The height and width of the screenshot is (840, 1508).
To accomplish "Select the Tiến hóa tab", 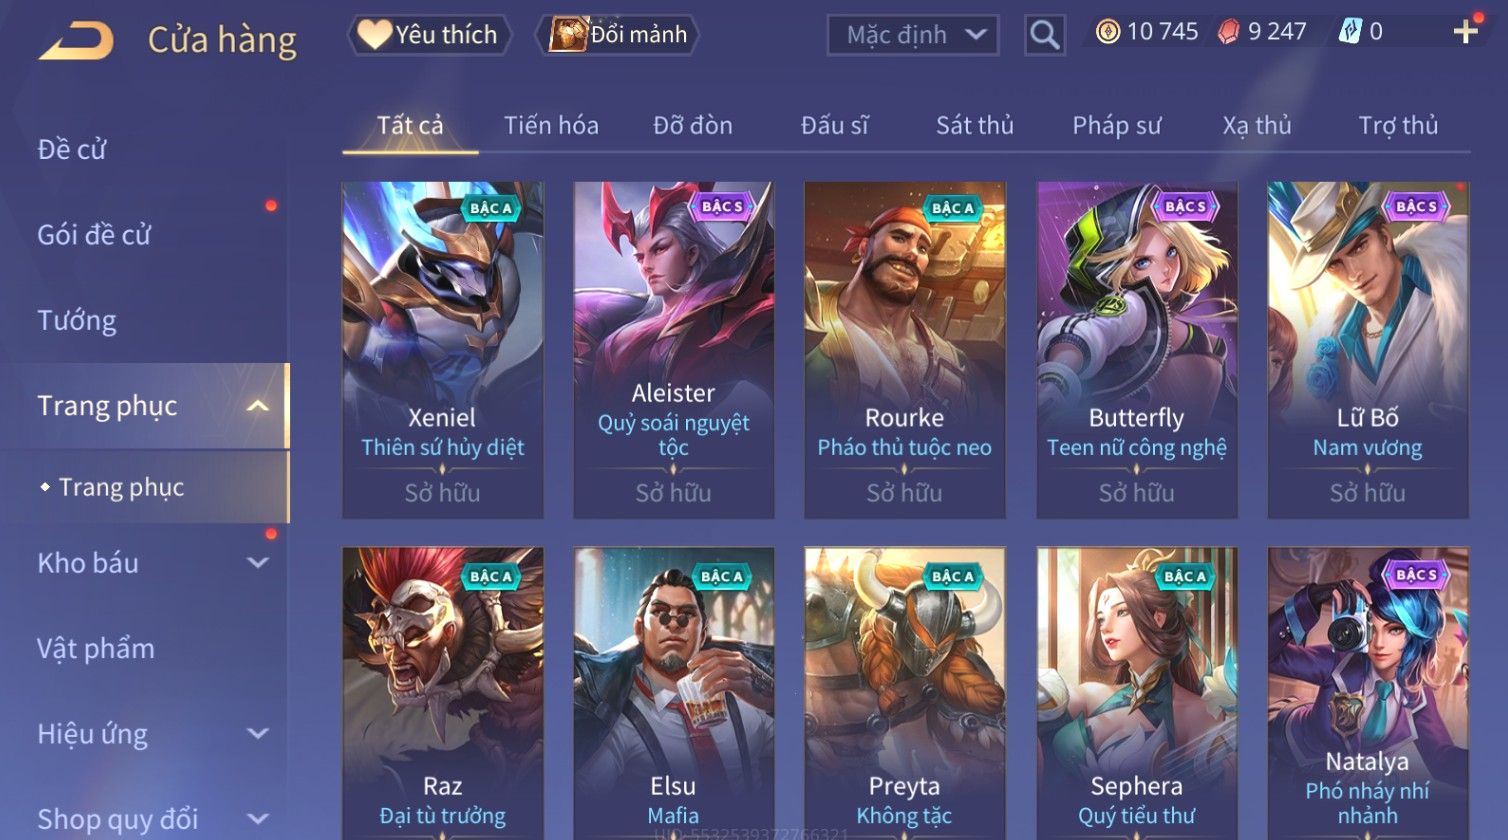I will 551,125.
